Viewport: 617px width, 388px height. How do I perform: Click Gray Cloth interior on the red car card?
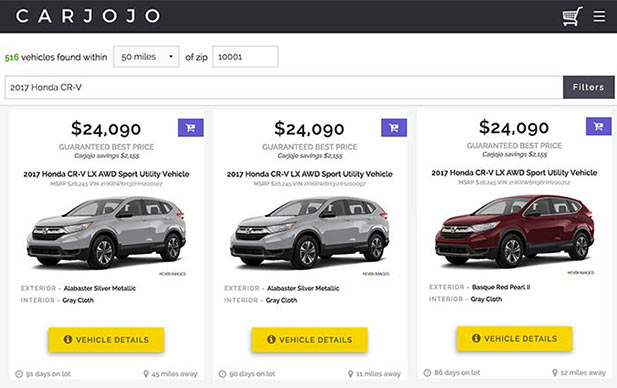tap(486, 299)
